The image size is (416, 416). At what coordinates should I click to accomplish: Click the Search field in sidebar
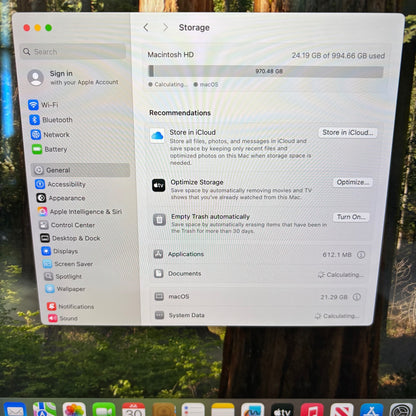point(73,52)
